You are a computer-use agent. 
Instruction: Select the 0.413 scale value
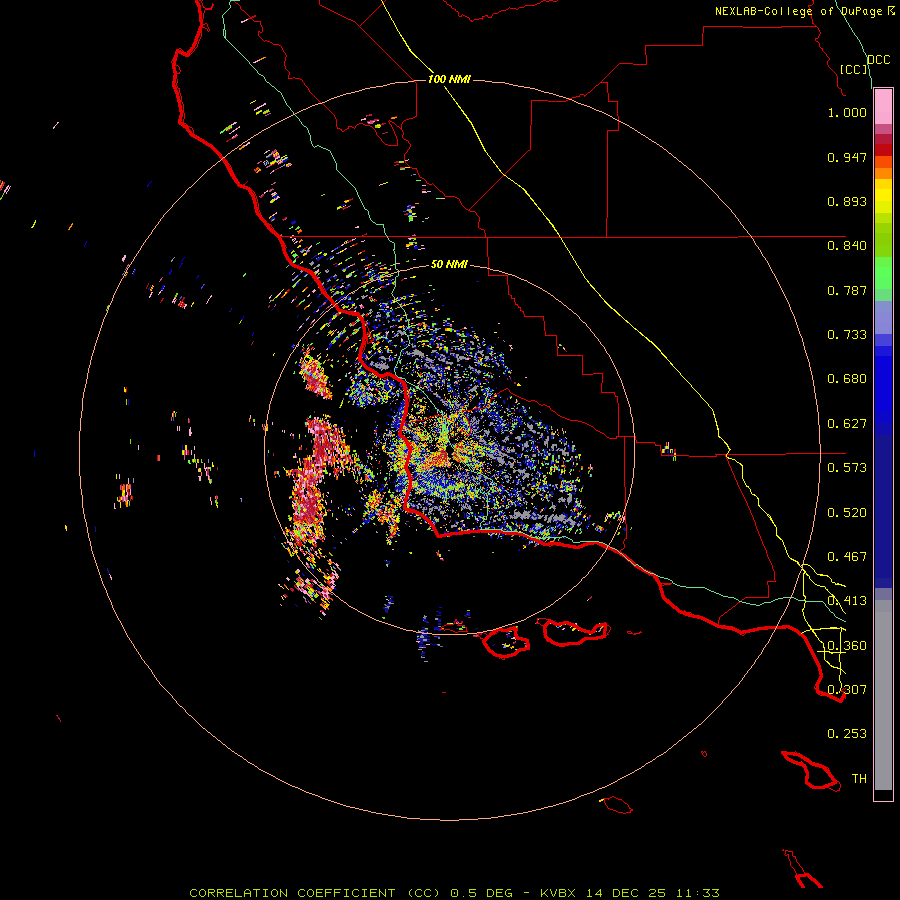click(x=847, y=601)
